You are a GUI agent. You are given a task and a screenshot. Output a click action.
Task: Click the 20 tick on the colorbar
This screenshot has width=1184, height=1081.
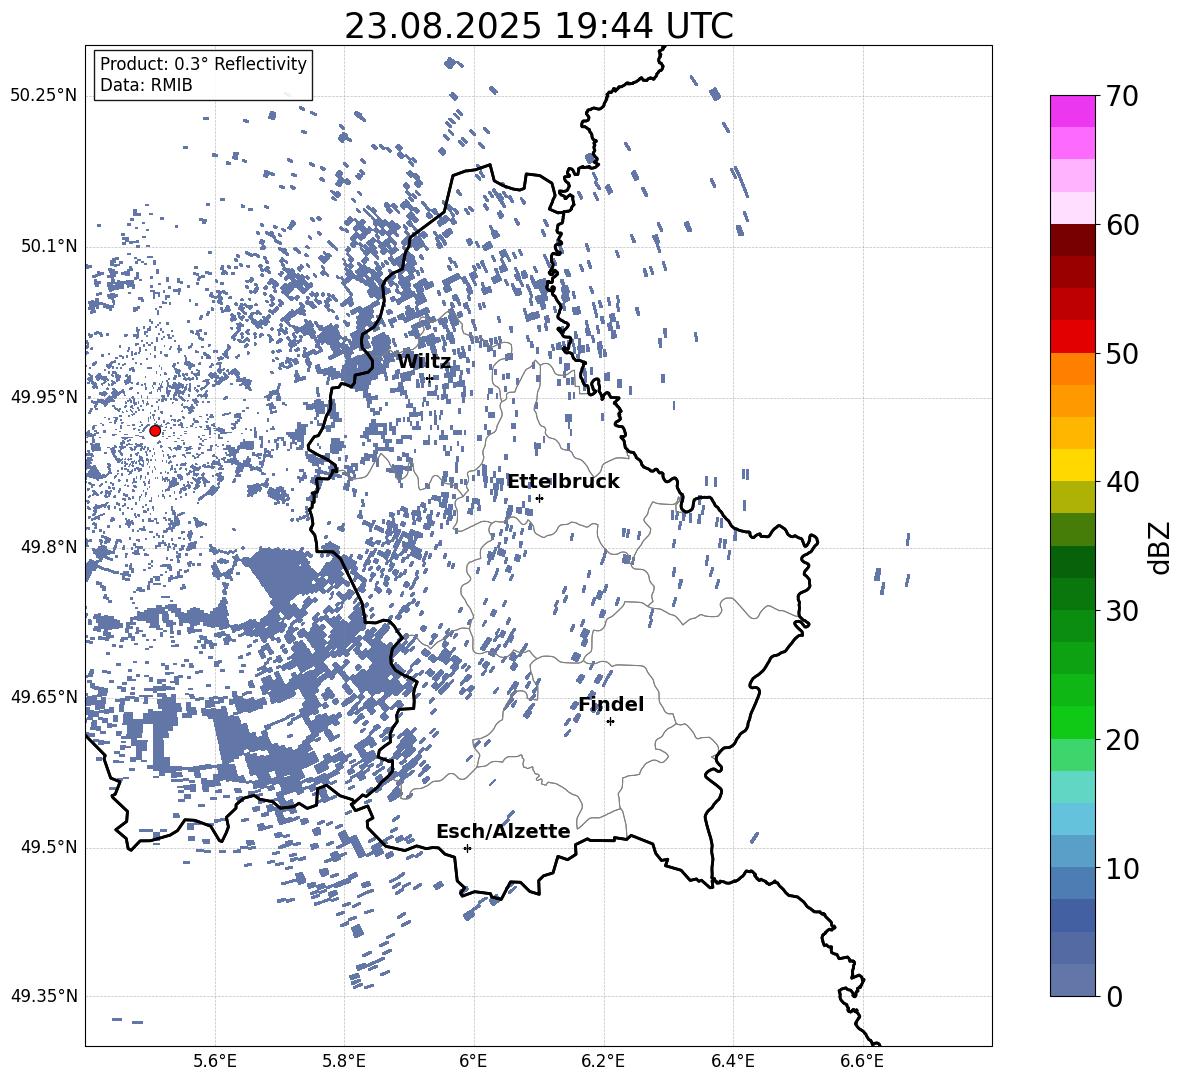click(1121, 739)
